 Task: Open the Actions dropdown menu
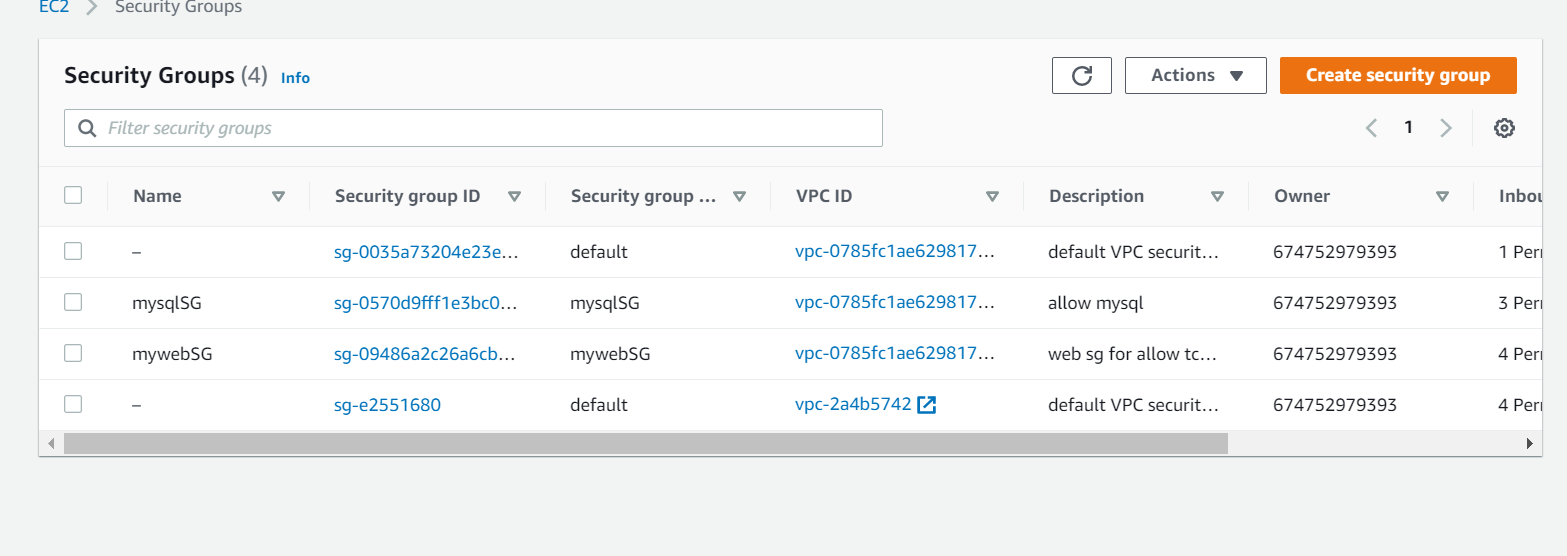coord(1195,76)
